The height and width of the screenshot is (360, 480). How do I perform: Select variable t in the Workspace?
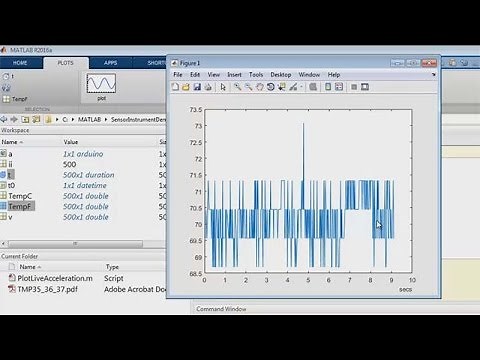(9, 175)
